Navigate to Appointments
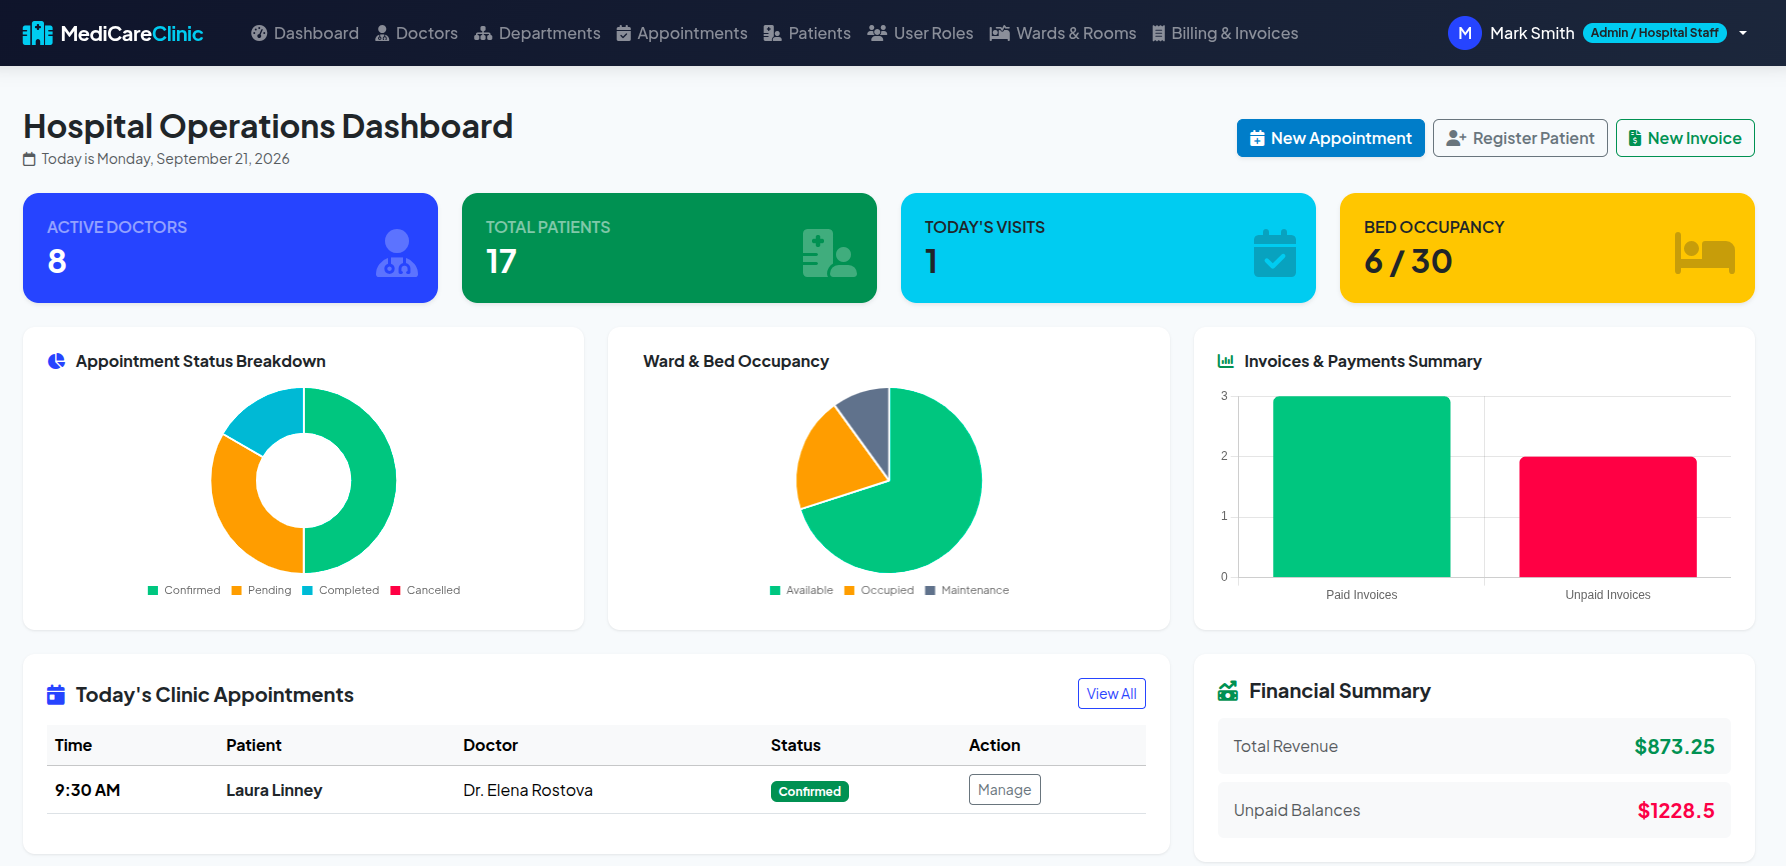This screenshot has width=1786, height=866. (682, 33)
